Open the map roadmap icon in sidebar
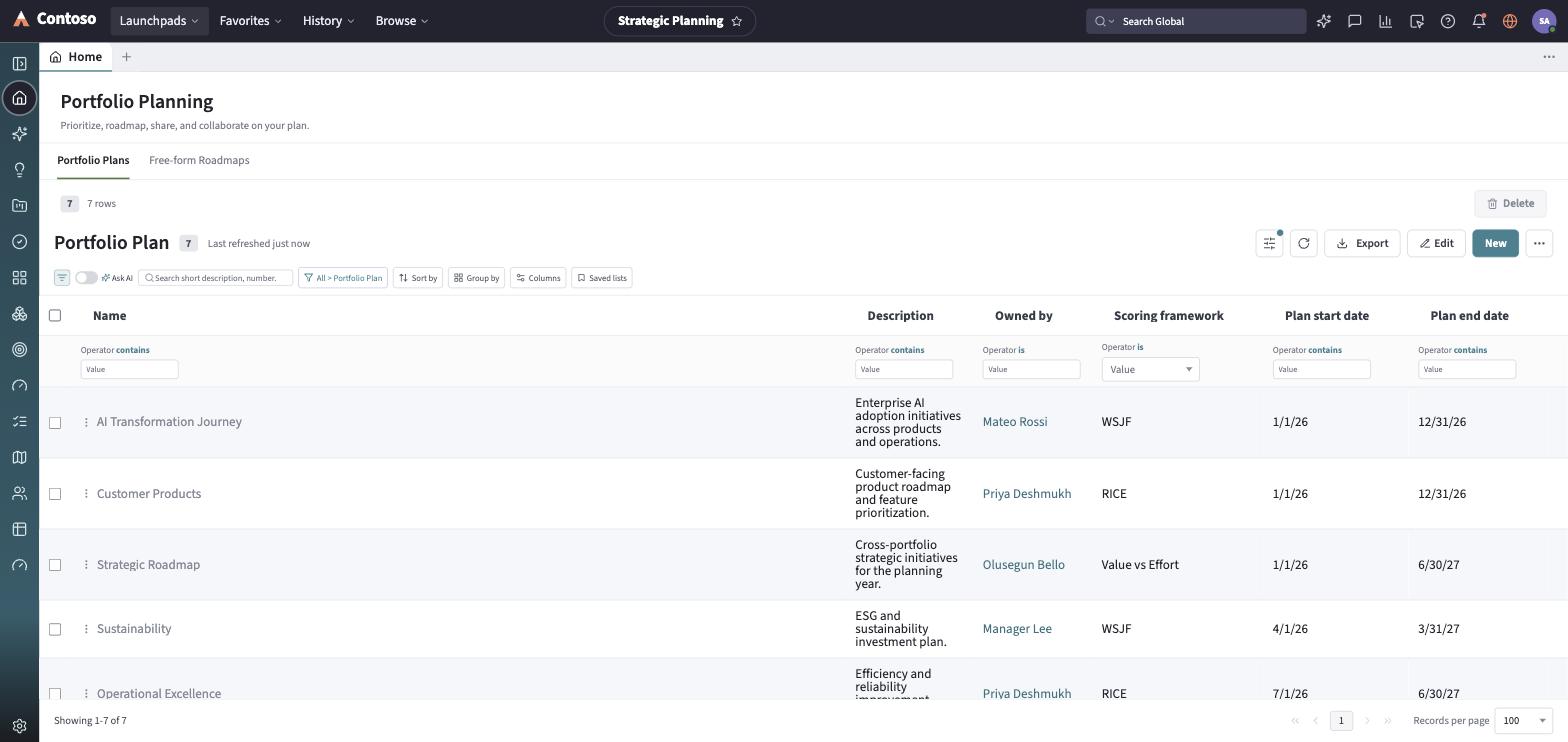This screenshot has height=742, width=1568. pyautogui.click(x=19, y=458)
